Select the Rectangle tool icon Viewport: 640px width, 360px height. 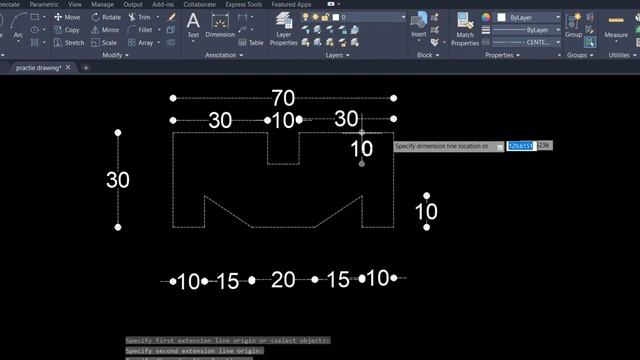[x=35, y=17]
